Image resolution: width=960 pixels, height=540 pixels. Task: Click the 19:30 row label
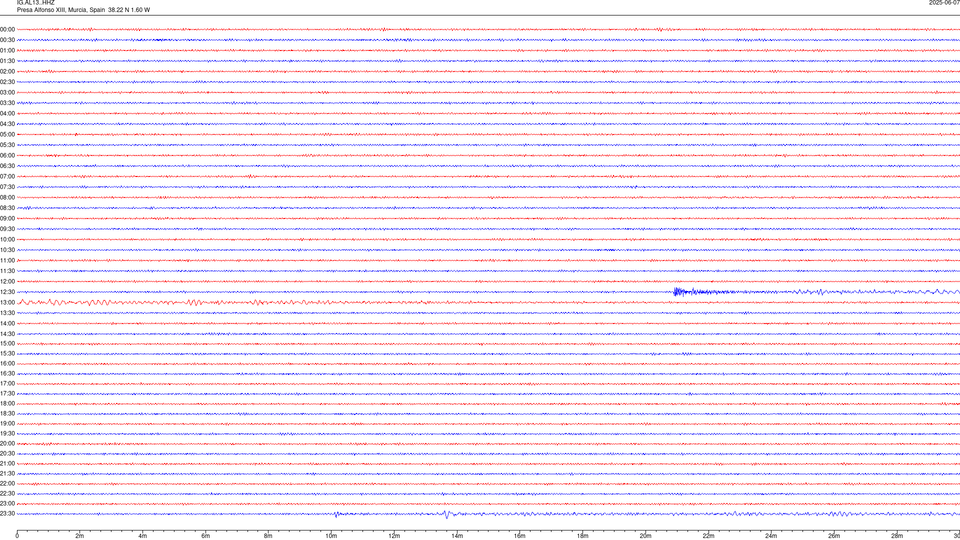(x=7, y=433)
